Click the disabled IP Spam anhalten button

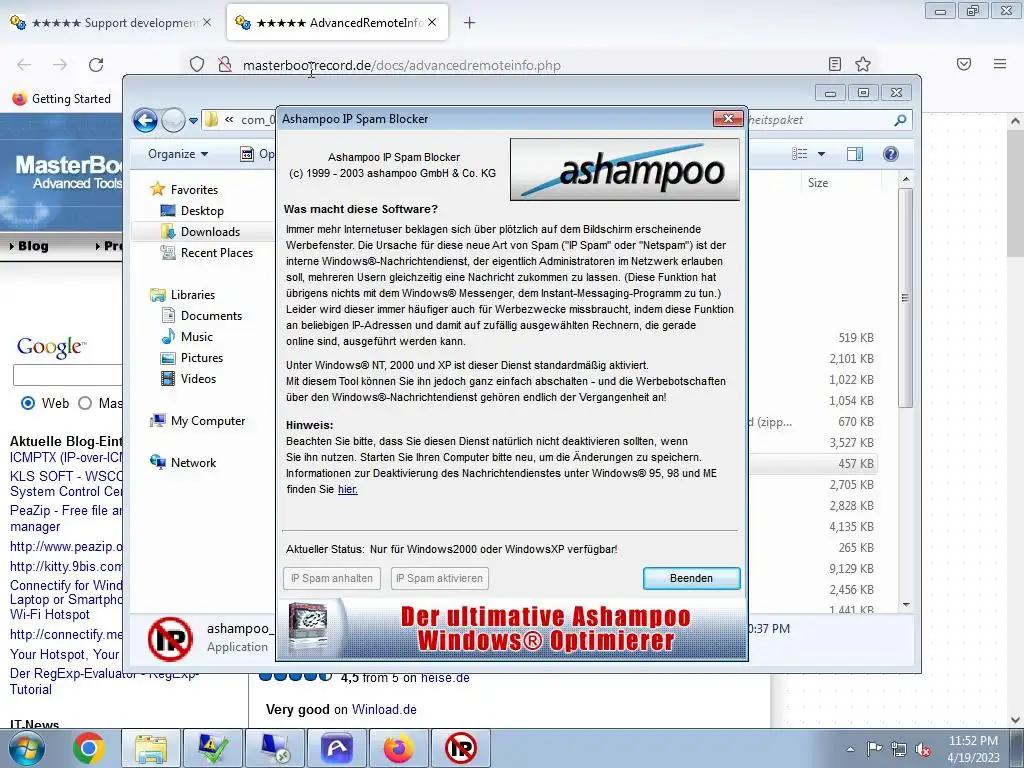pos(332,578)
